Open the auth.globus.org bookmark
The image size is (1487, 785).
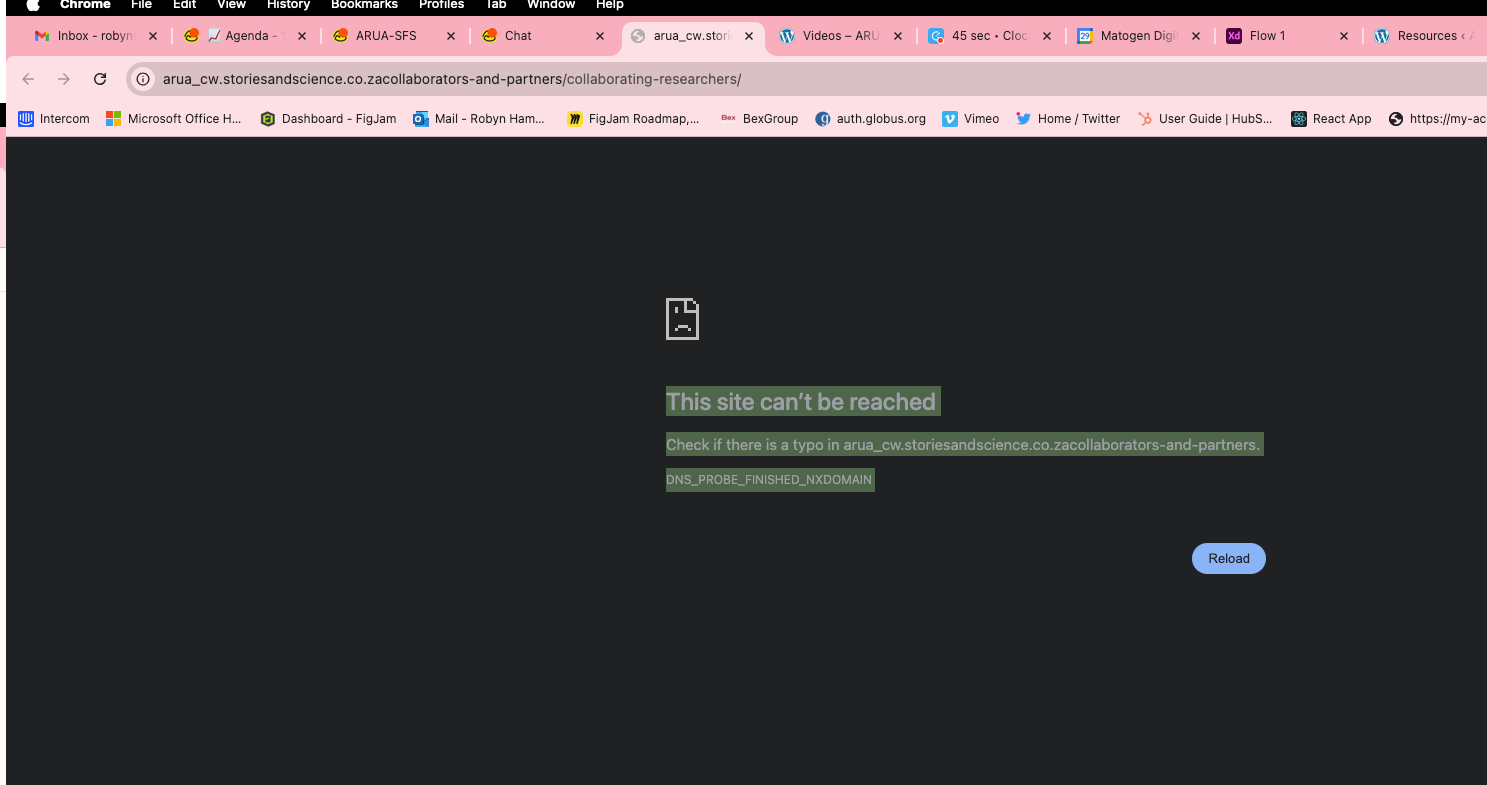pos(870,119)
